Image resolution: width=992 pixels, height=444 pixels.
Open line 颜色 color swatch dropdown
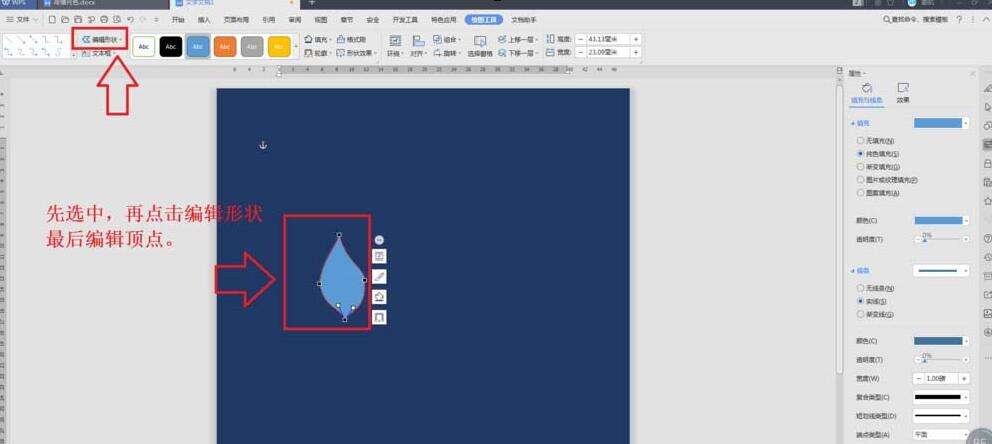point(941,341)
